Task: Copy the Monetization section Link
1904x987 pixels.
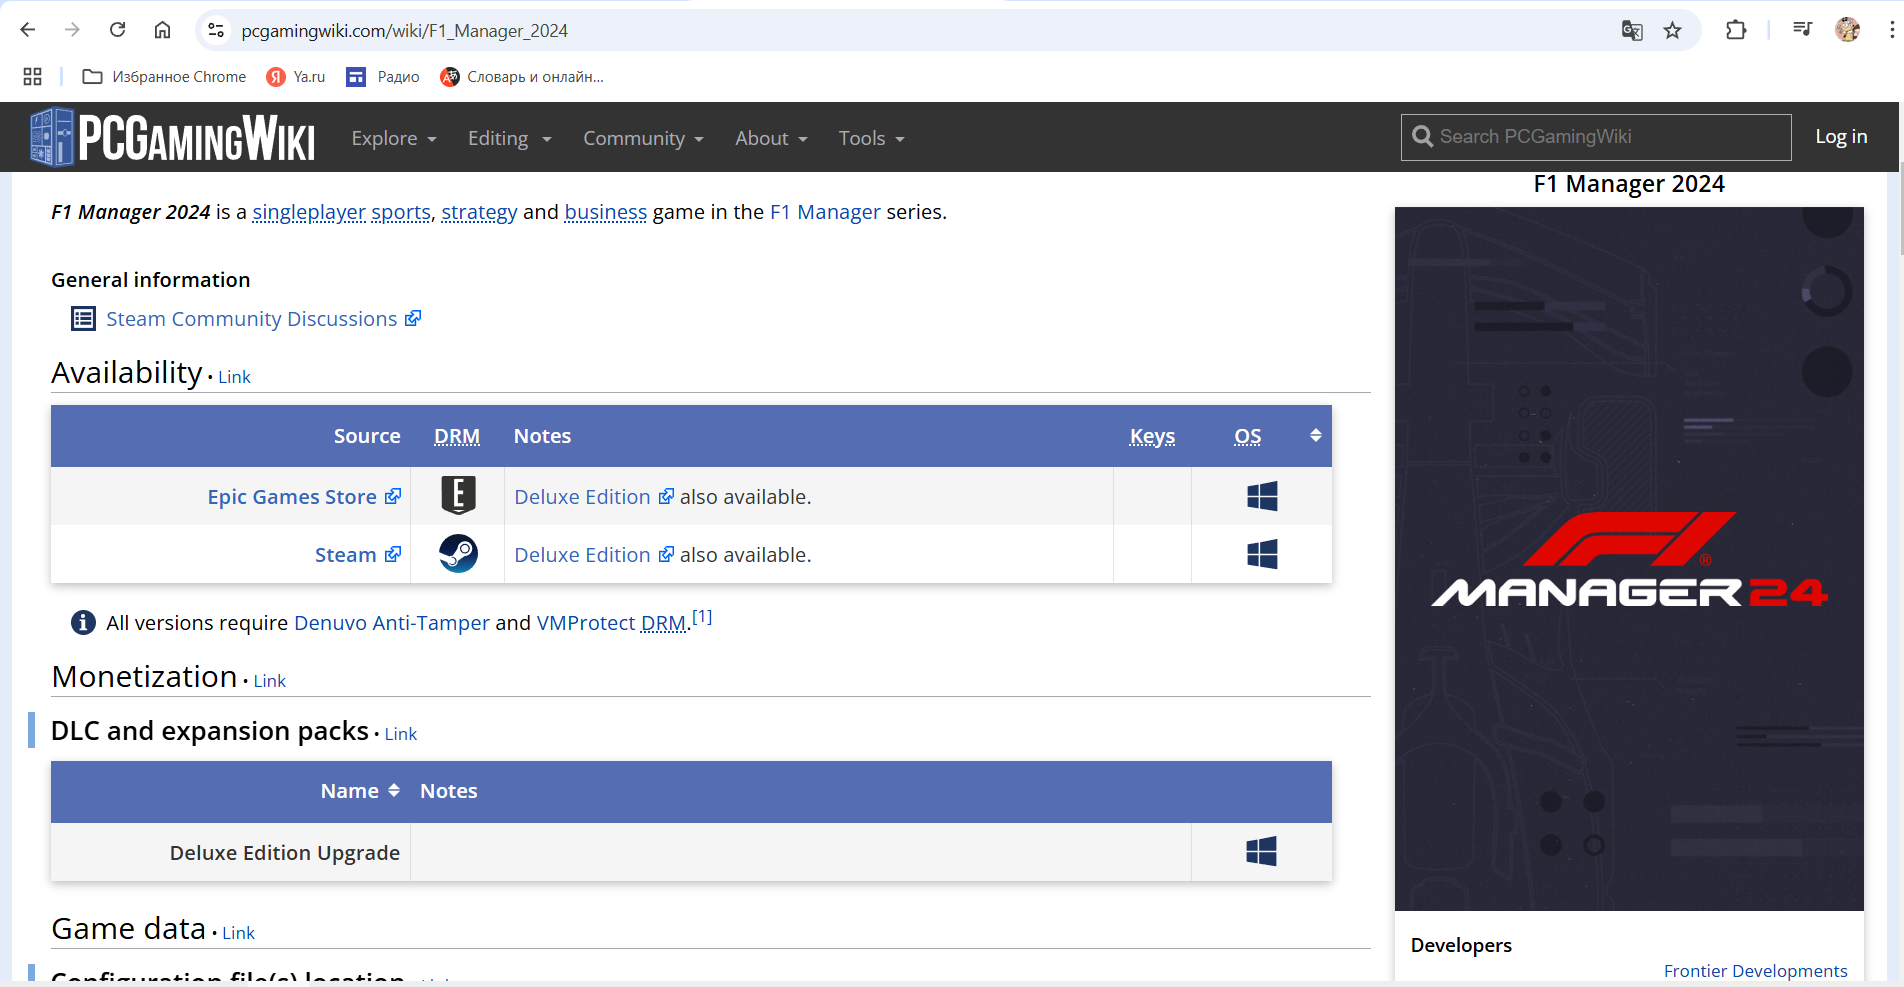Action: (x=269, y=681)
